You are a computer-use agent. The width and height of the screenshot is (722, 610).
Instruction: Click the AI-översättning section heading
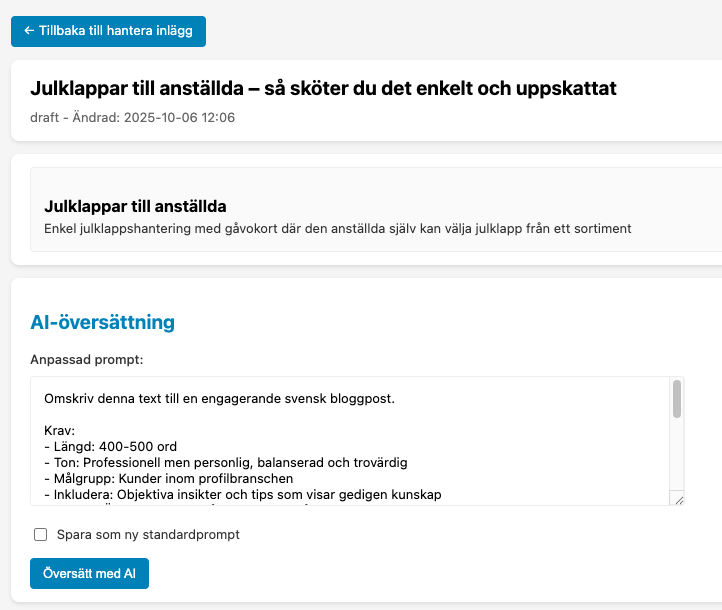coord(103,322)
